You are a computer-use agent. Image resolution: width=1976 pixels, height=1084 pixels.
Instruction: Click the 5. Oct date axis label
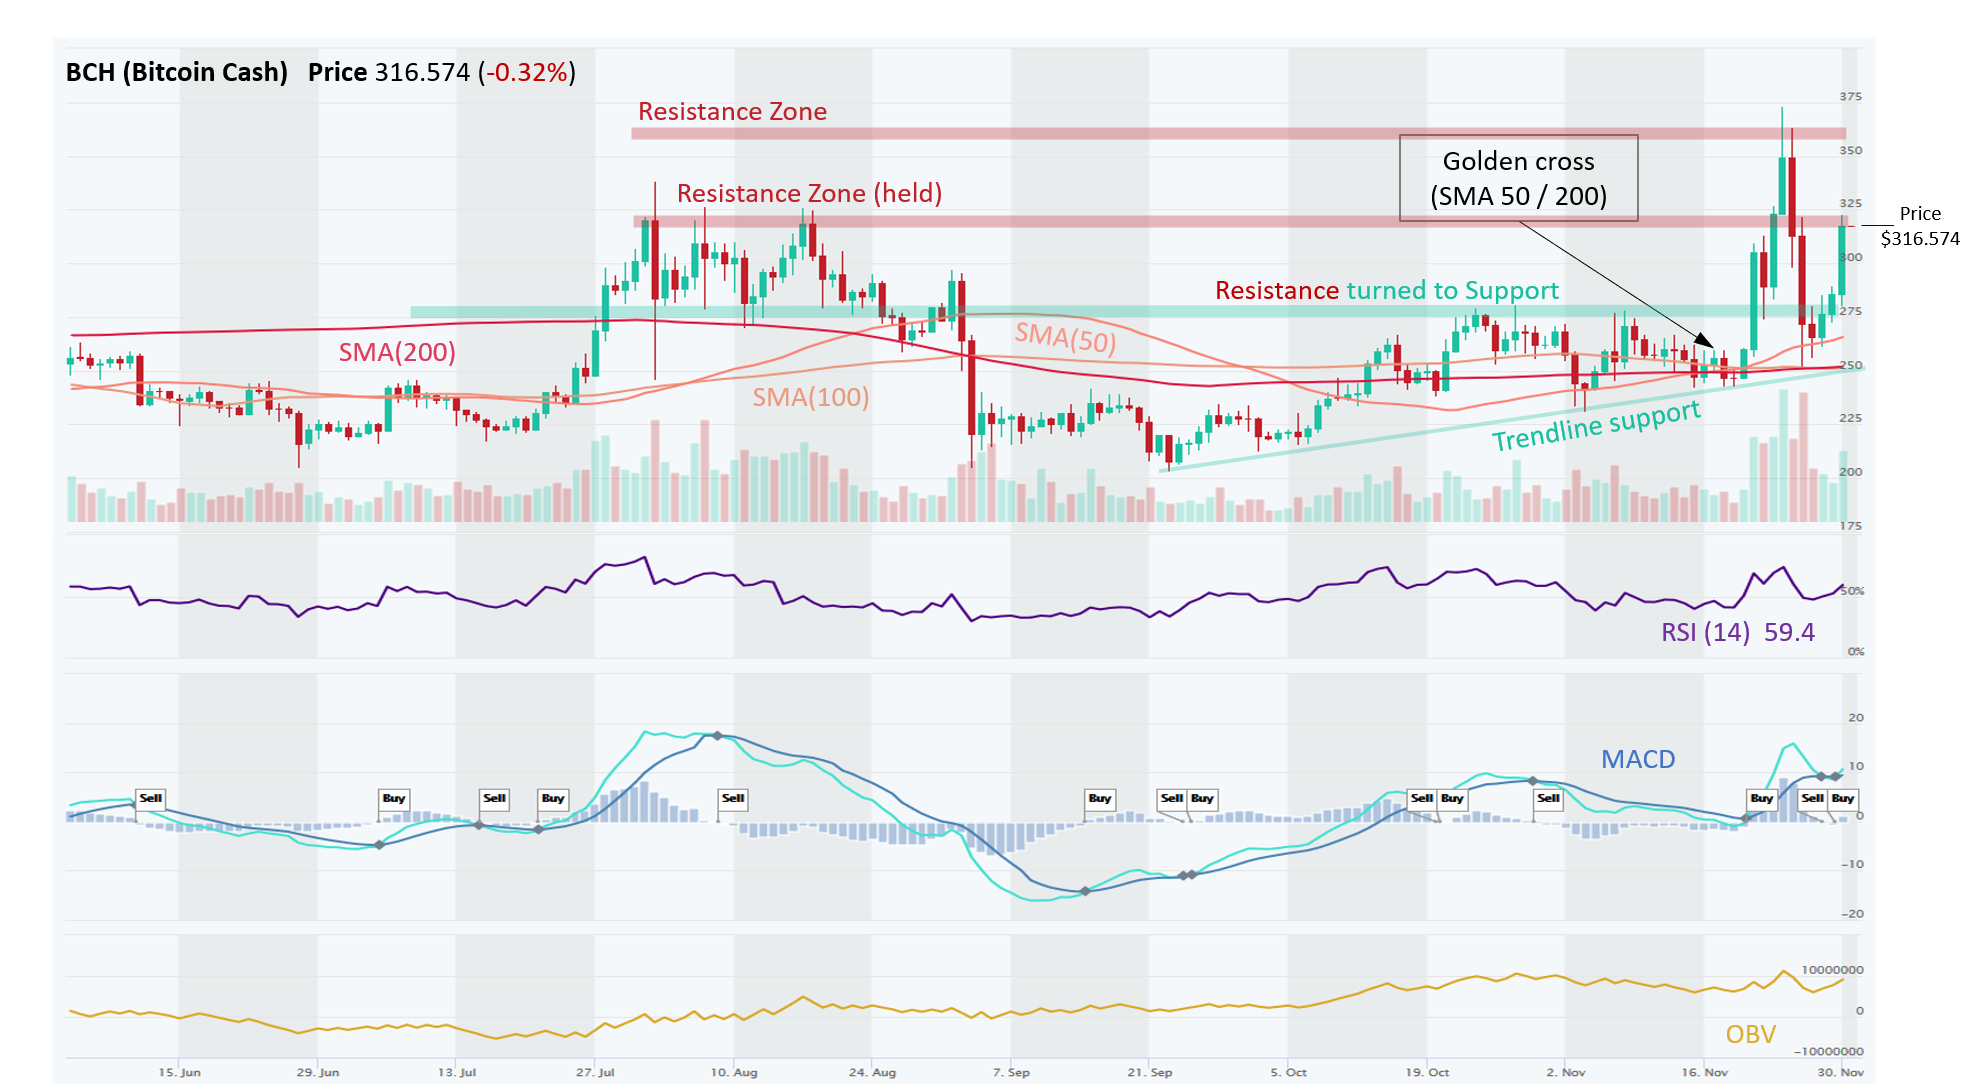point(1288,1072)
